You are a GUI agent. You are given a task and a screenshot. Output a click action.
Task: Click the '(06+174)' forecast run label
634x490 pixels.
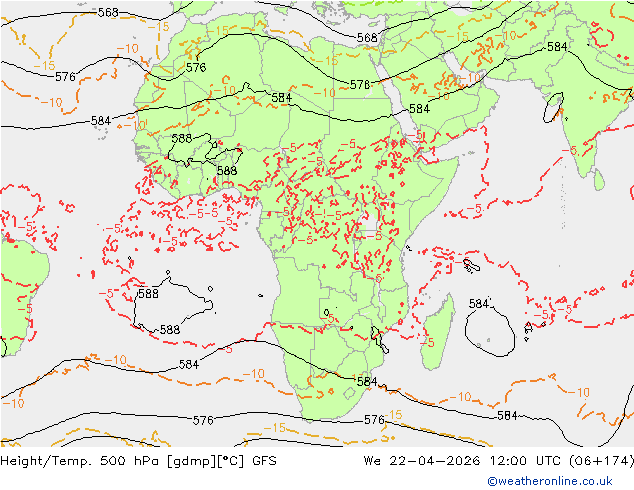(x=601, y=461)
